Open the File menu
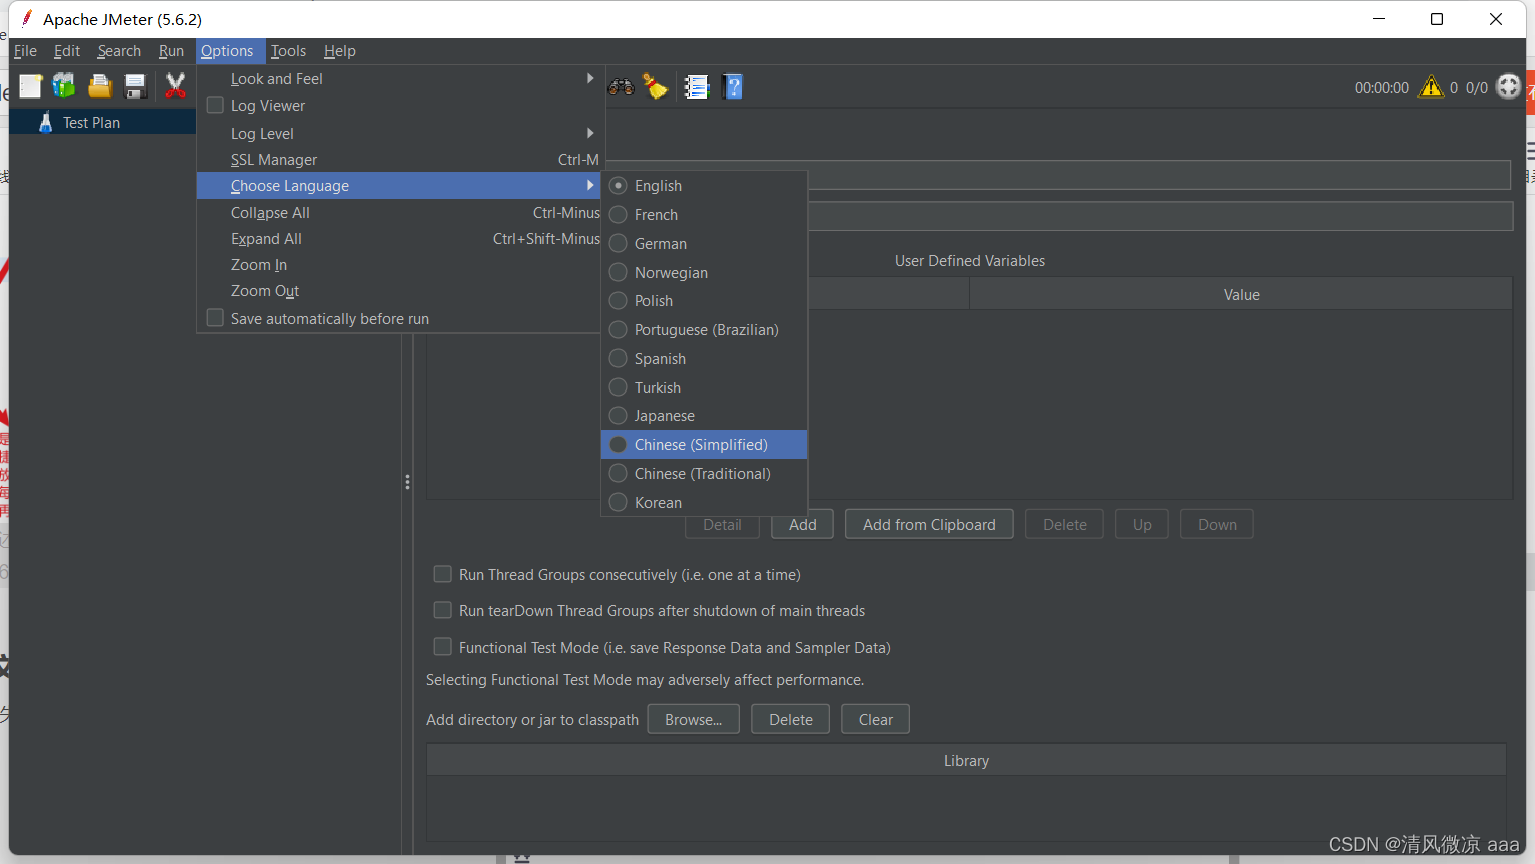Viewport: 1535px width, 864px height. click(25, 51)
